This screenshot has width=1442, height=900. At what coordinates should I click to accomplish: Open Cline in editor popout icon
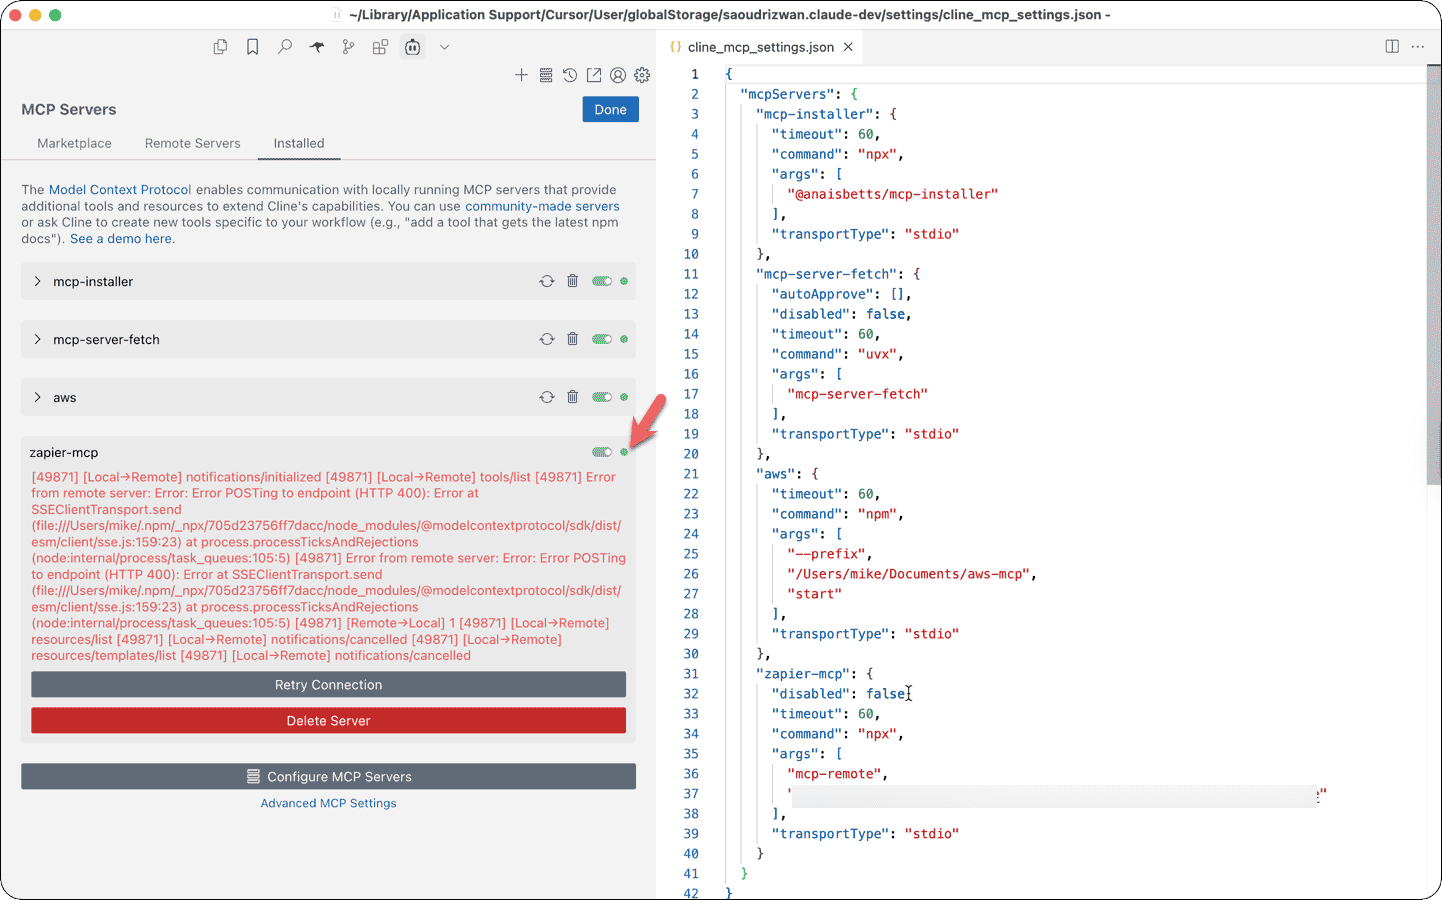(594, 75)
